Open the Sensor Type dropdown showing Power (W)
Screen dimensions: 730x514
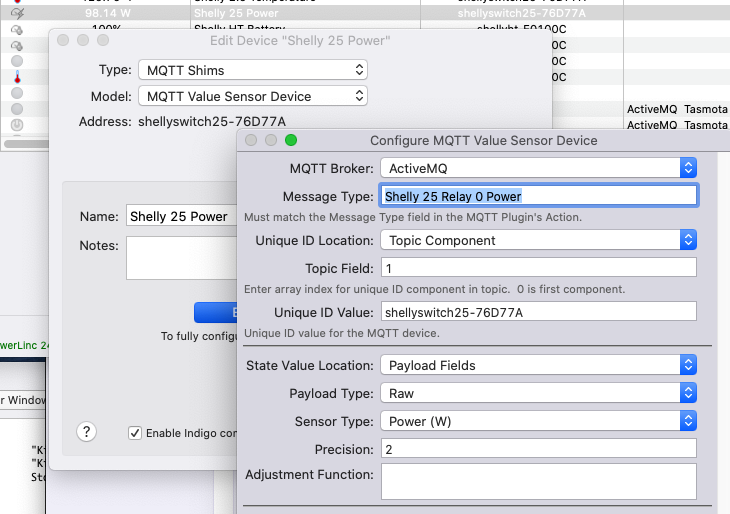click(539, 421)
